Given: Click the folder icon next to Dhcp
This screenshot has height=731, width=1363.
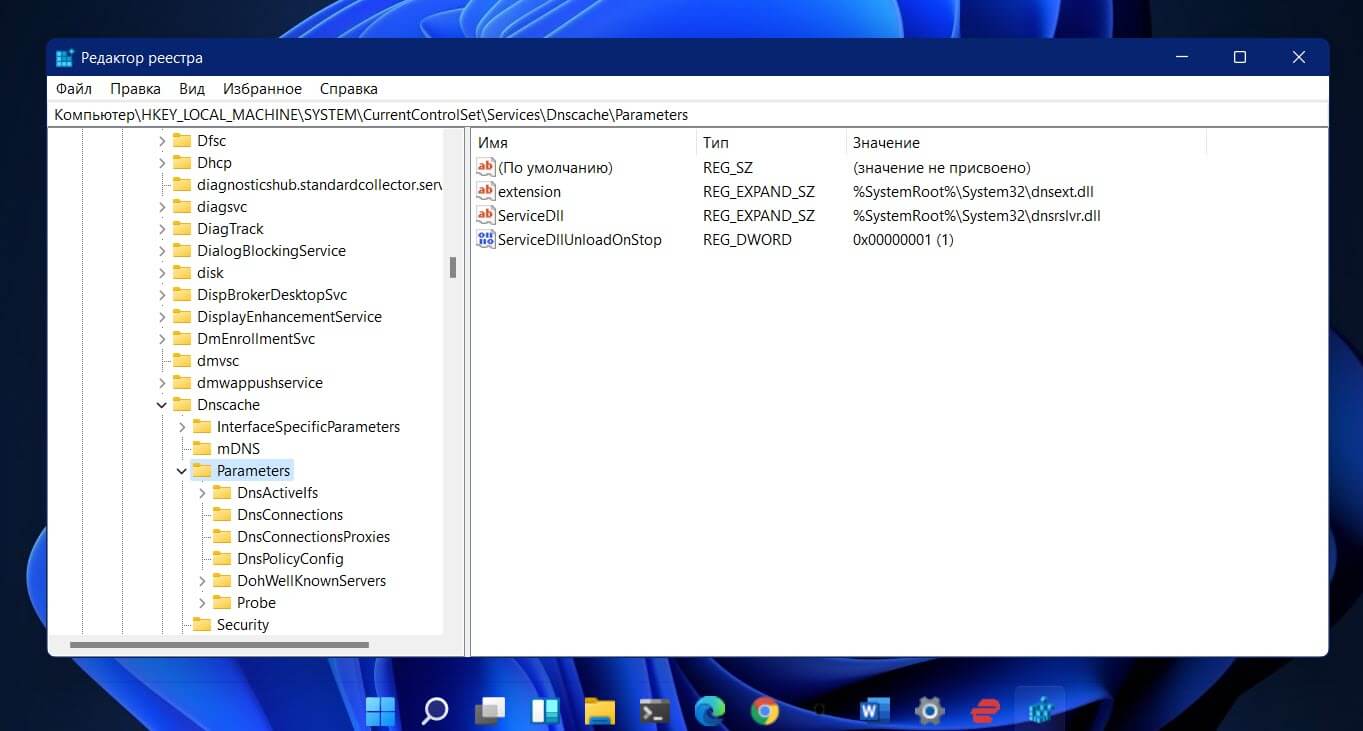Looking at the screenshot, I should pyautogui.click(x=181, y=163).
